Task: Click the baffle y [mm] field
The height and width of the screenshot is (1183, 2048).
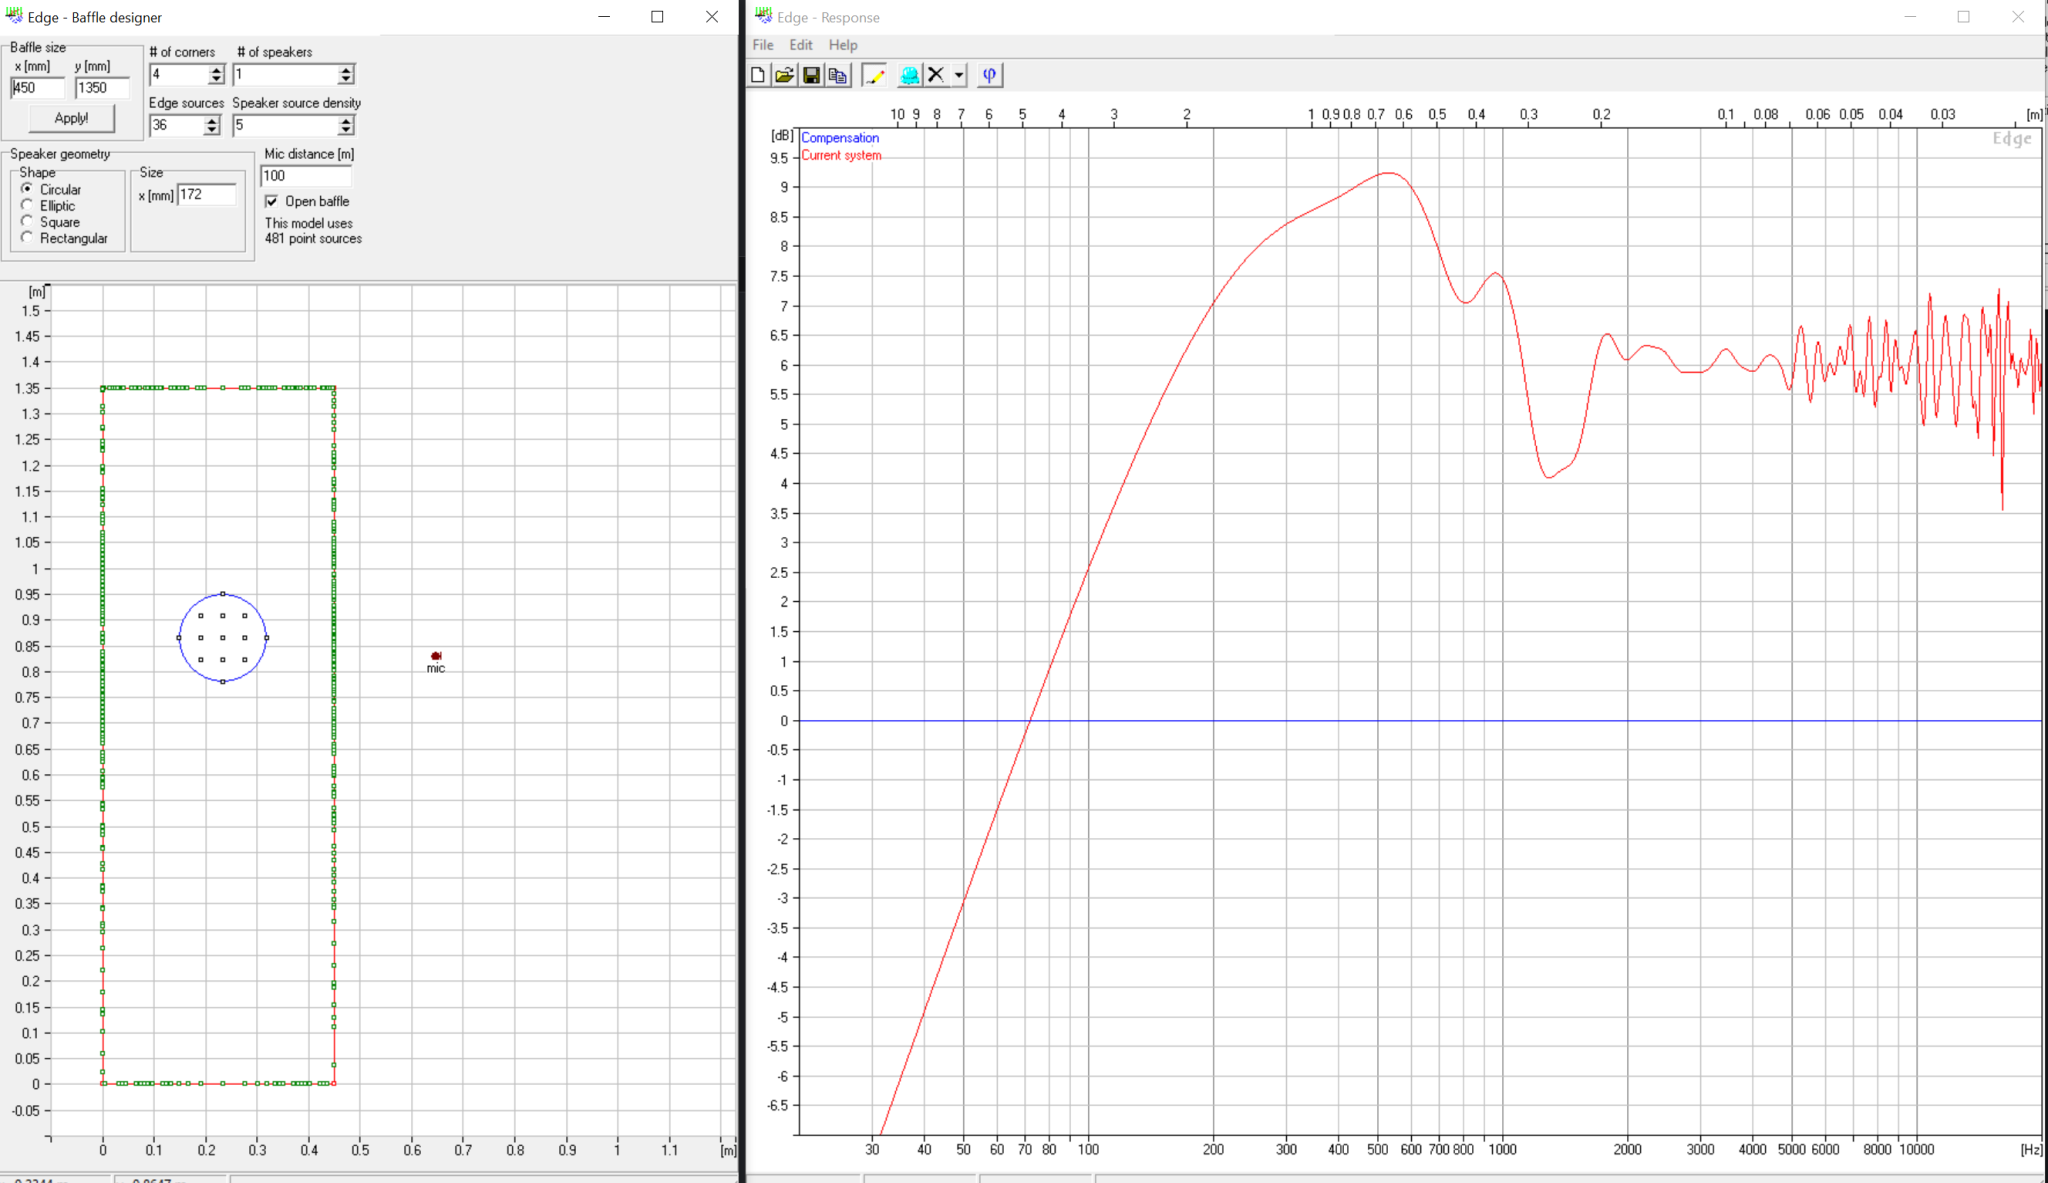Action: (x=102, y=88)
